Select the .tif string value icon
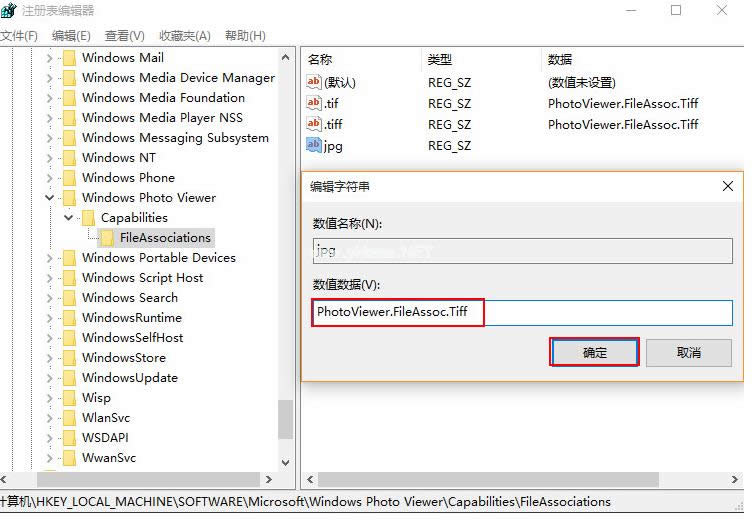 (x=314, y=103)
